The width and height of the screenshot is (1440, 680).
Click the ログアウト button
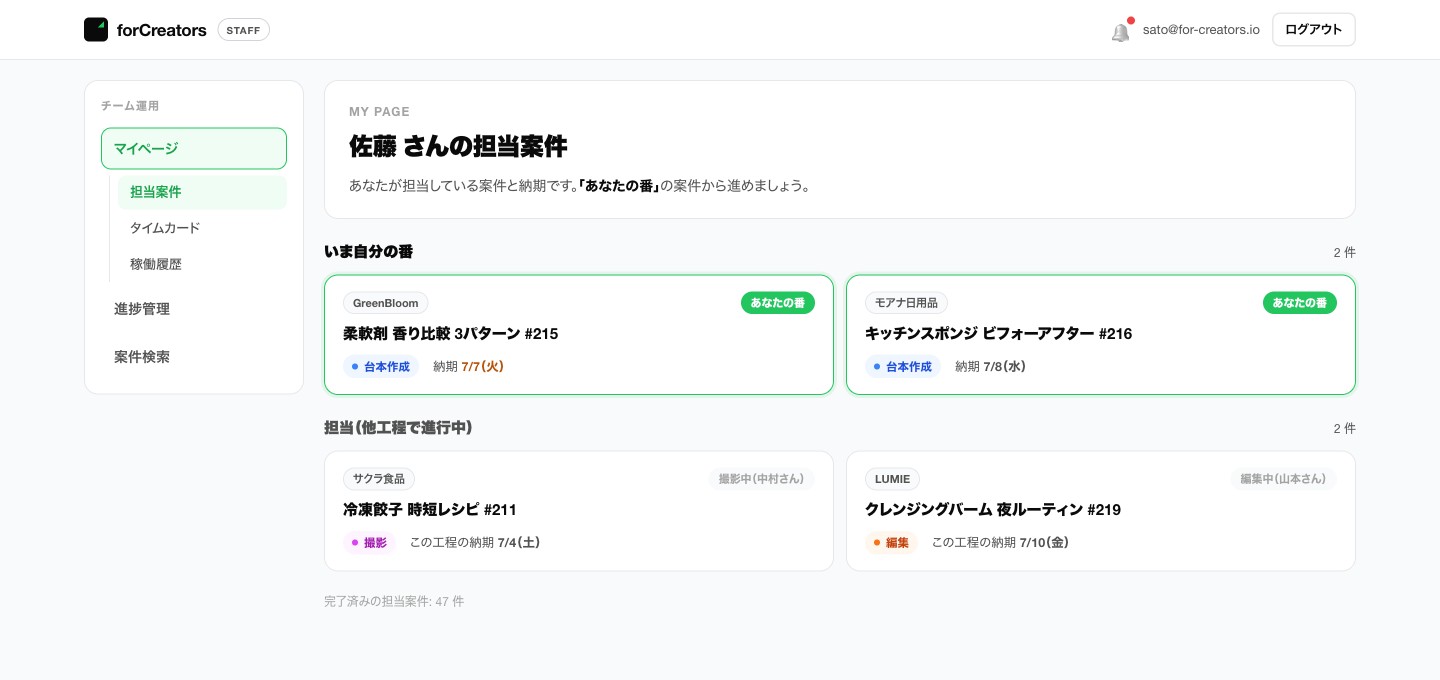tap(1314, 30)
